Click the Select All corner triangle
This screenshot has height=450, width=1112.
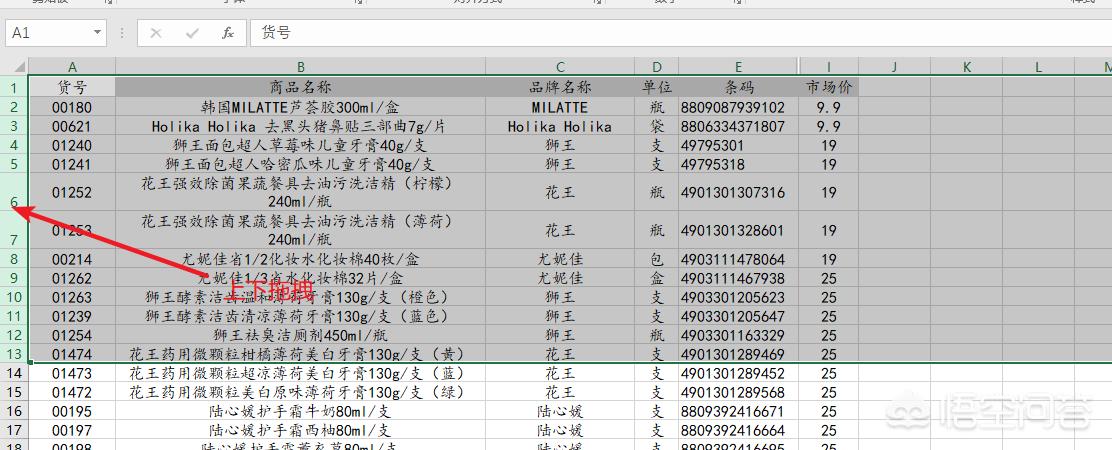click(20, 67)
